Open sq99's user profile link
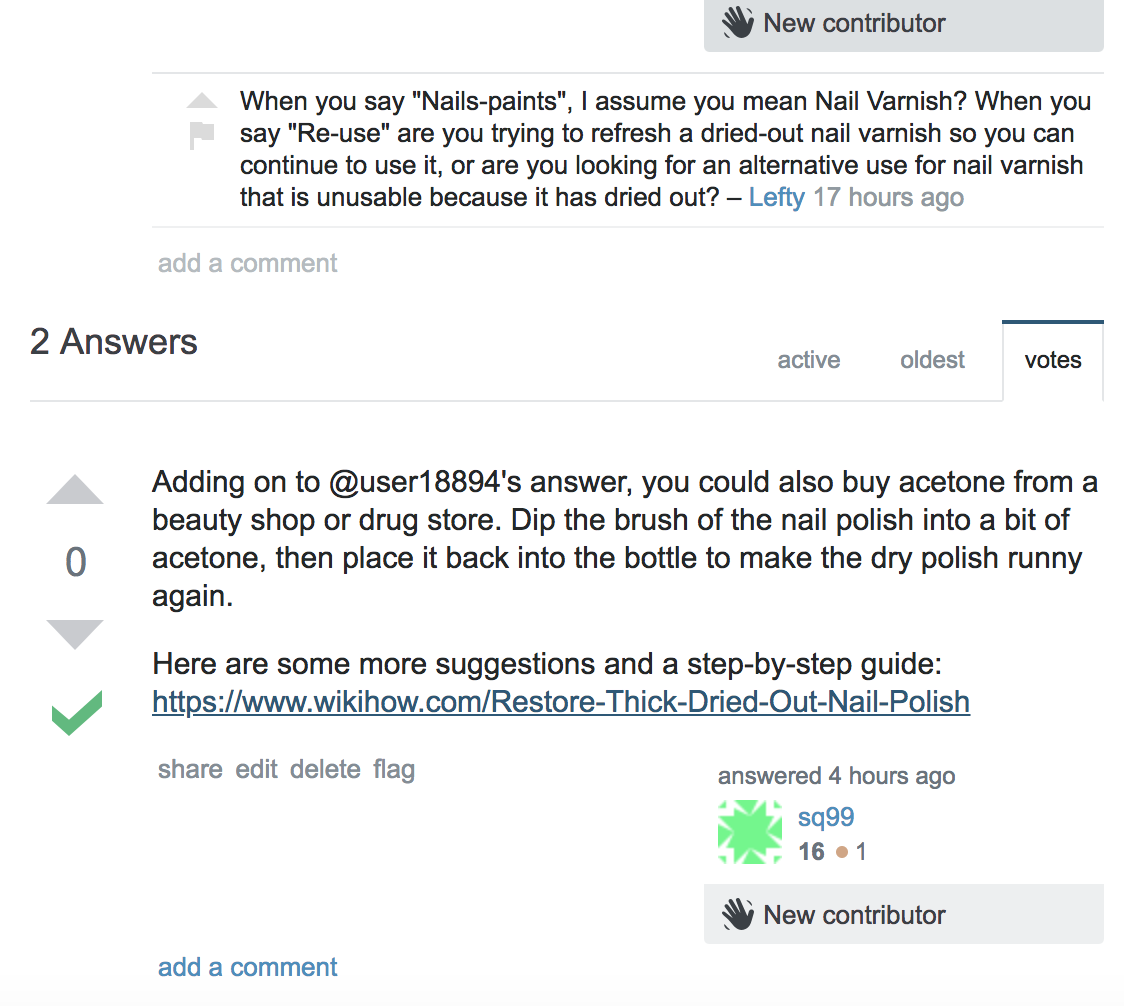Screen dimensions: 1124x1006 (826, 817)
